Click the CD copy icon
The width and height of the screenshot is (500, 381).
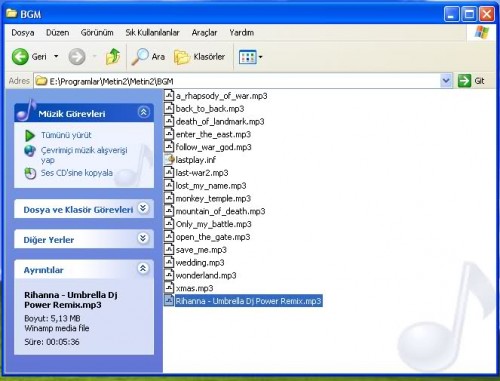30,173
